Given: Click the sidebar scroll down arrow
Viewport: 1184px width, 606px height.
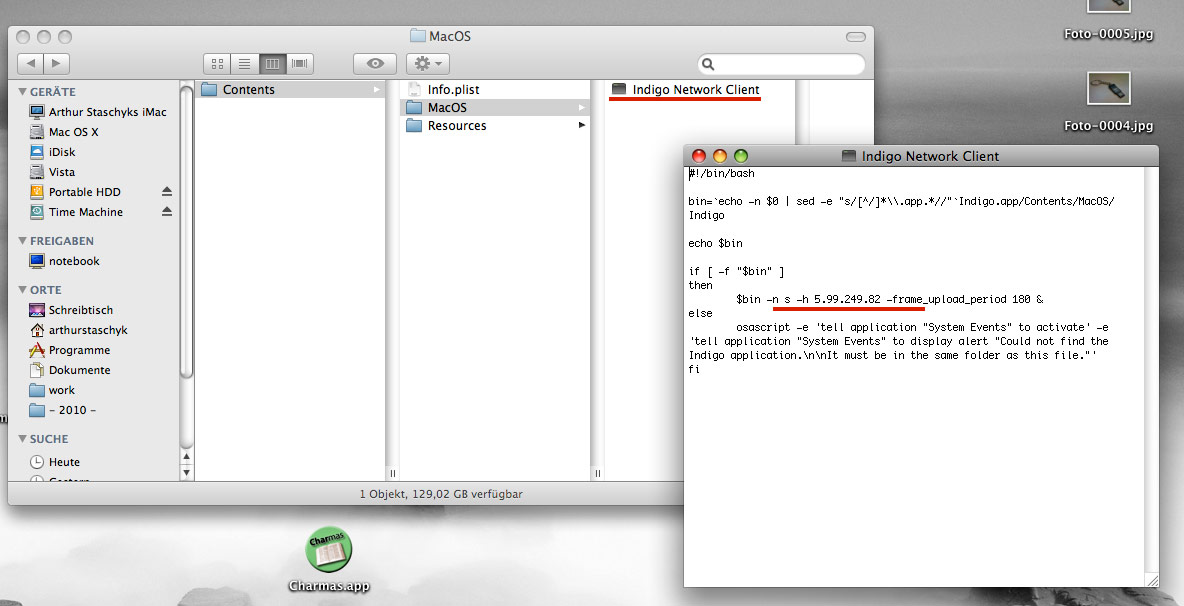Looking at the screenshot, I should (x=187, y=472).
